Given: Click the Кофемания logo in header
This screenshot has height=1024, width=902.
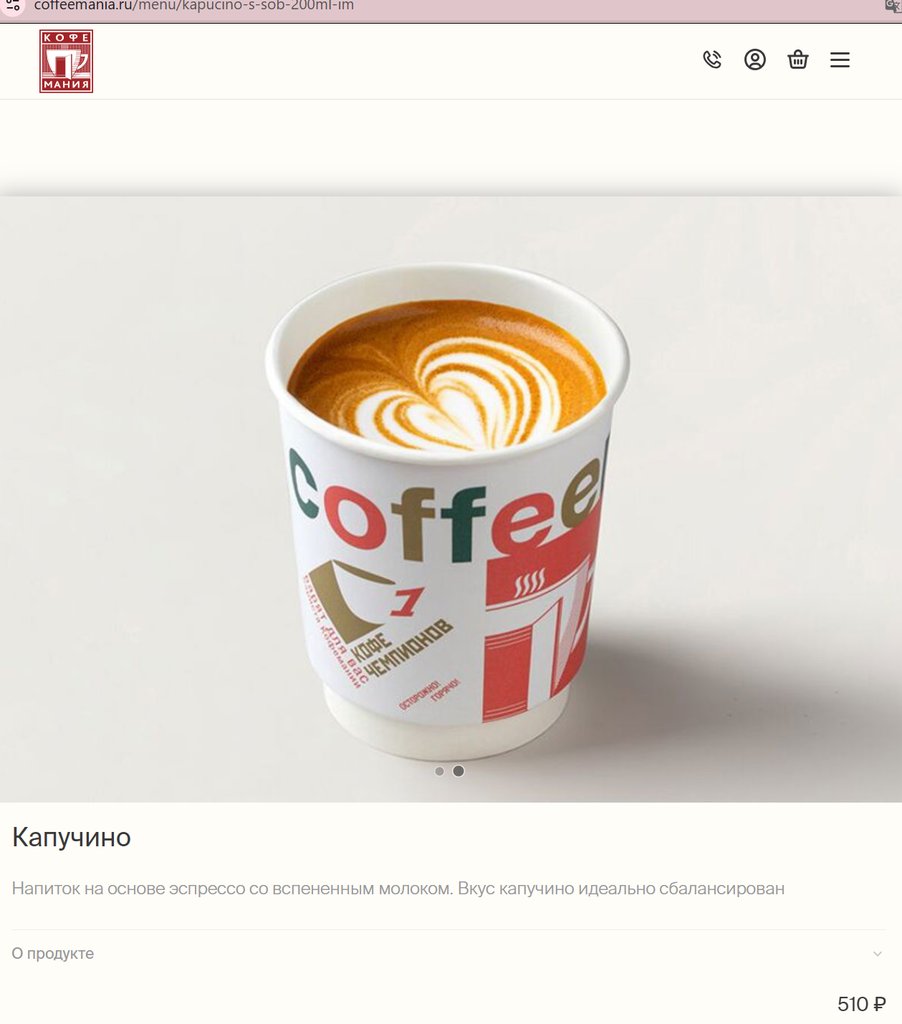Looking at the screenshot, I should click(66, 61).
